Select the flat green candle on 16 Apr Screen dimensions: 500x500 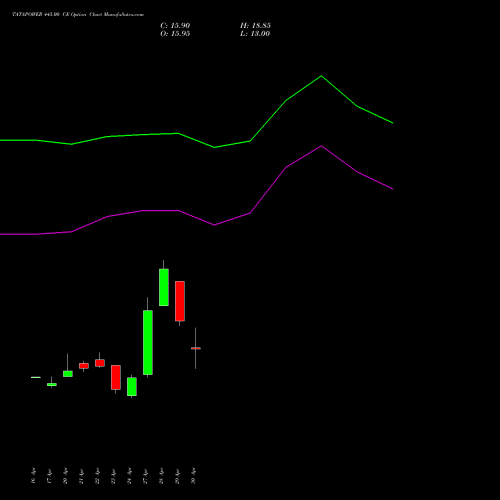click(x=36, y=377)
